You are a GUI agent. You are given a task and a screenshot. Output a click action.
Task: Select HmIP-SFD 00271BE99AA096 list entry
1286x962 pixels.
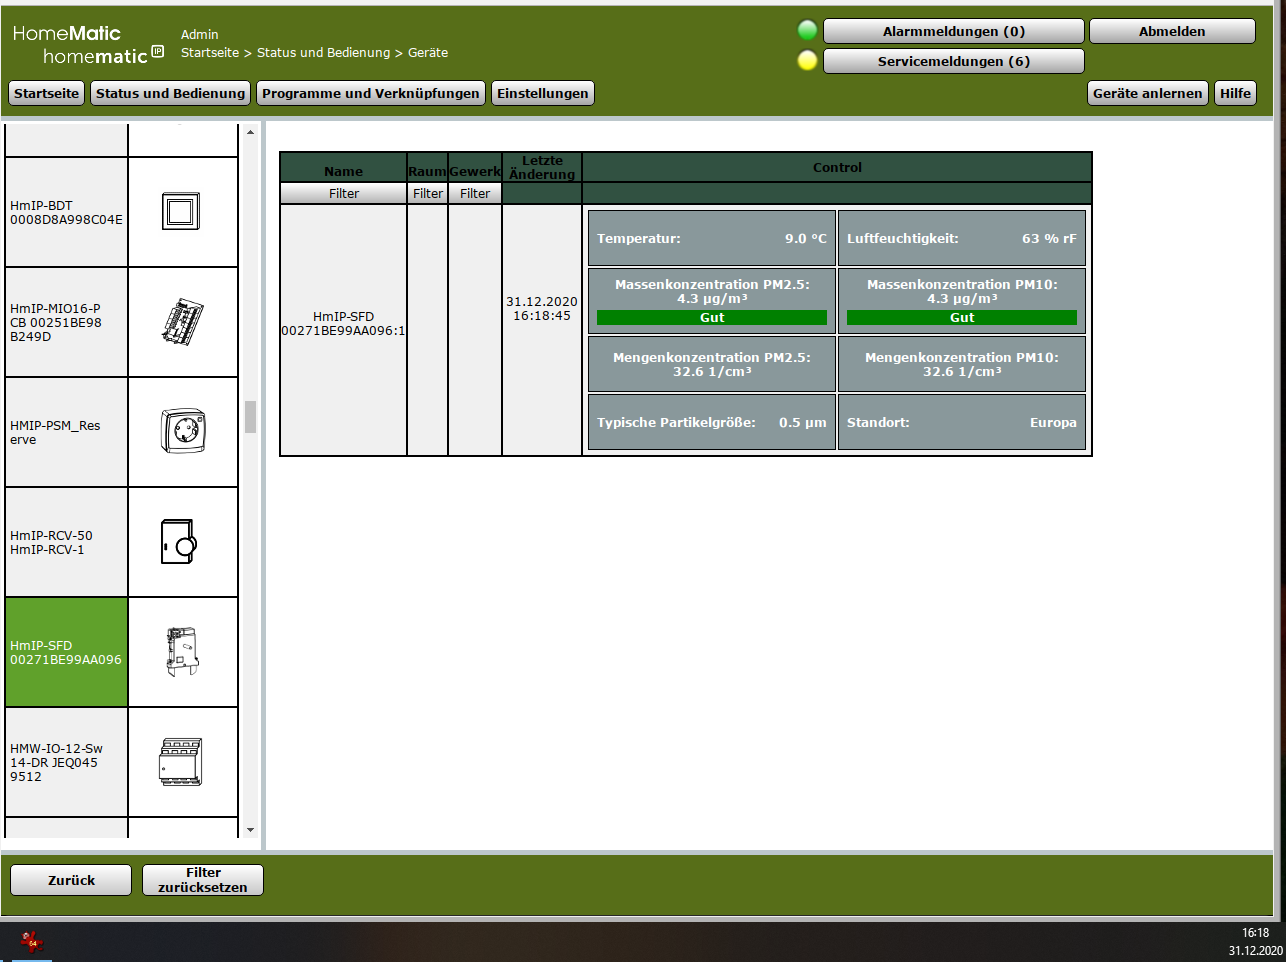point(67,652)
